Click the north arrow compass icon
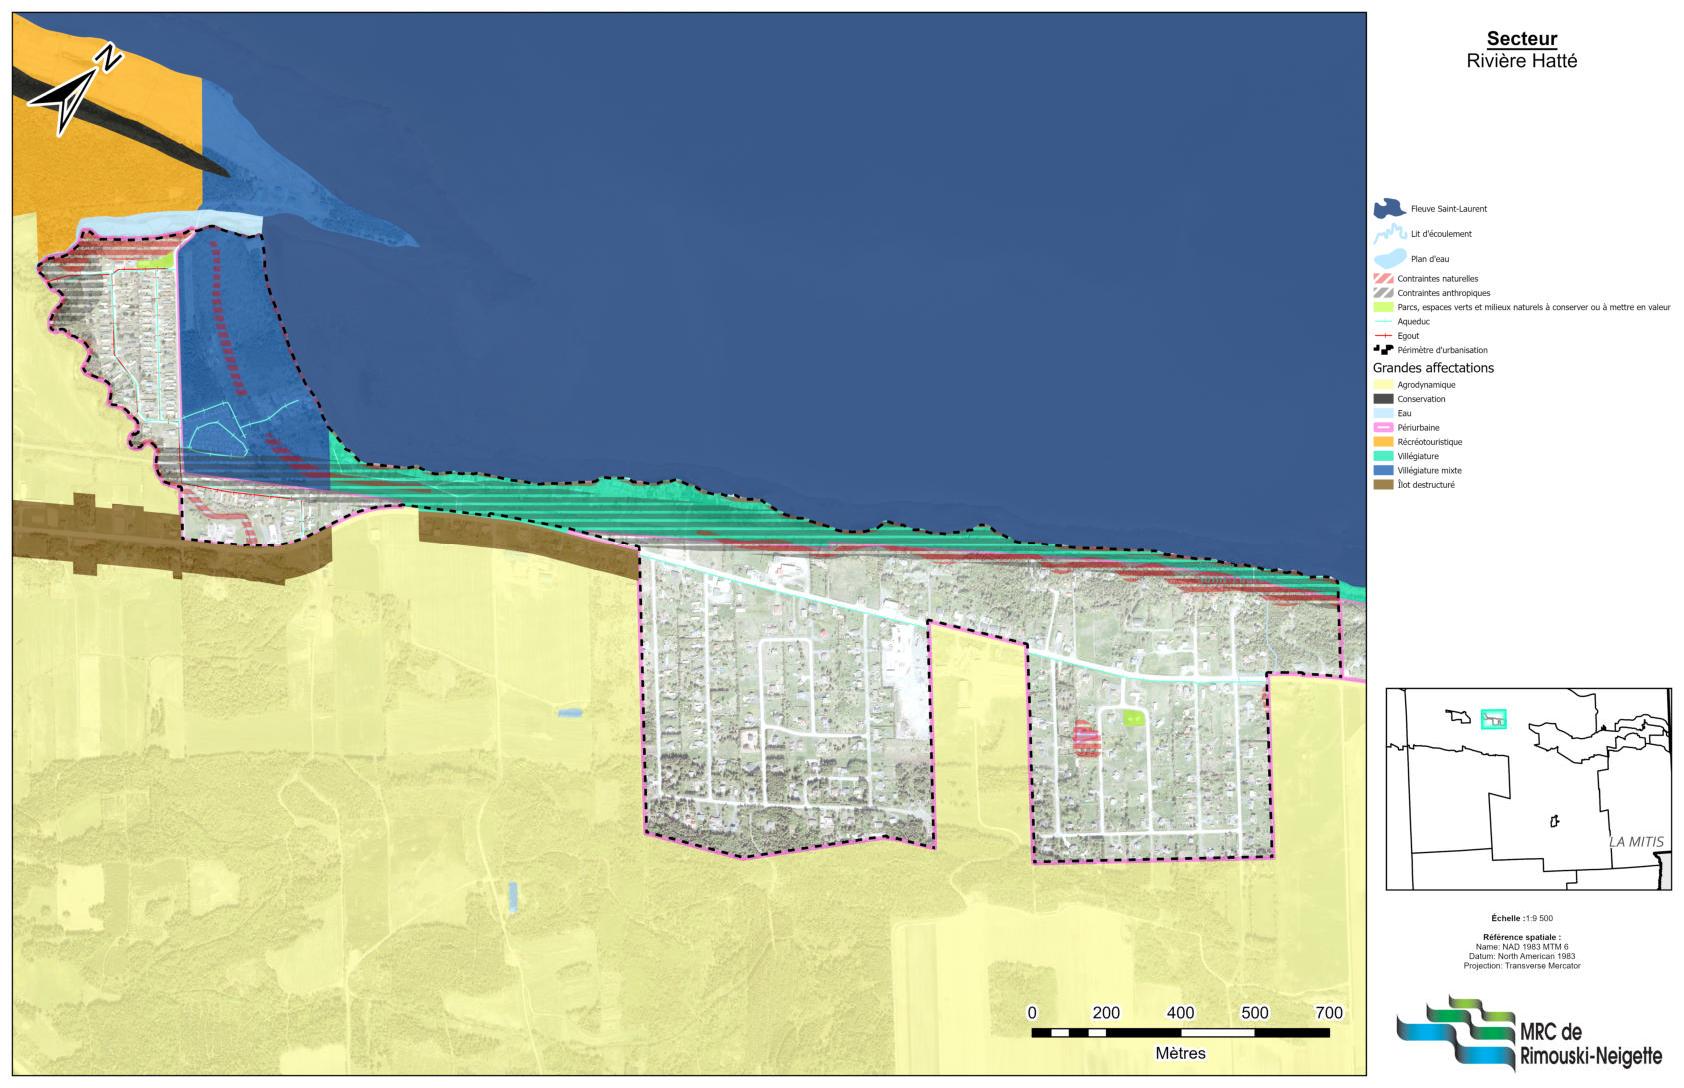This screenshot has height=1088, width=1684. (73, 89)
